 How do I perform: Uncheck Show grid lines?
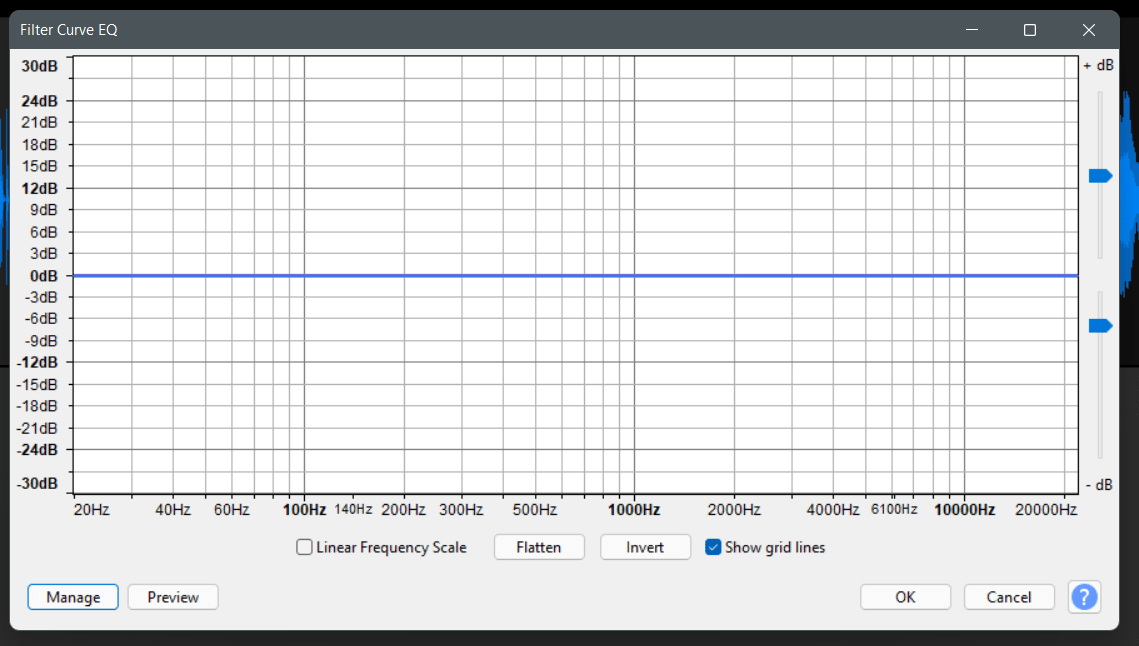tap(713, 547)
